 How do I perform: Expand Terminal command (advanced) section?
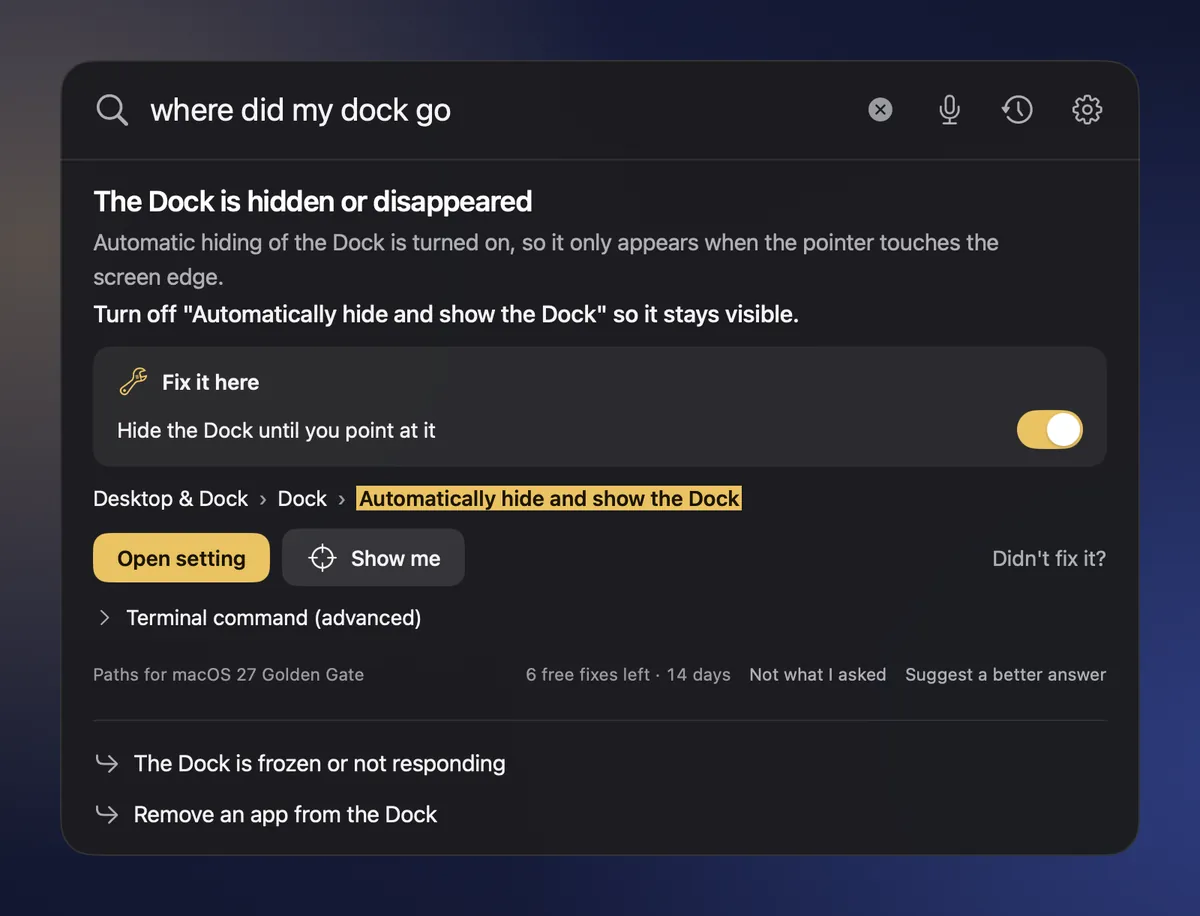pyautogui.click(x=258, y=618)
